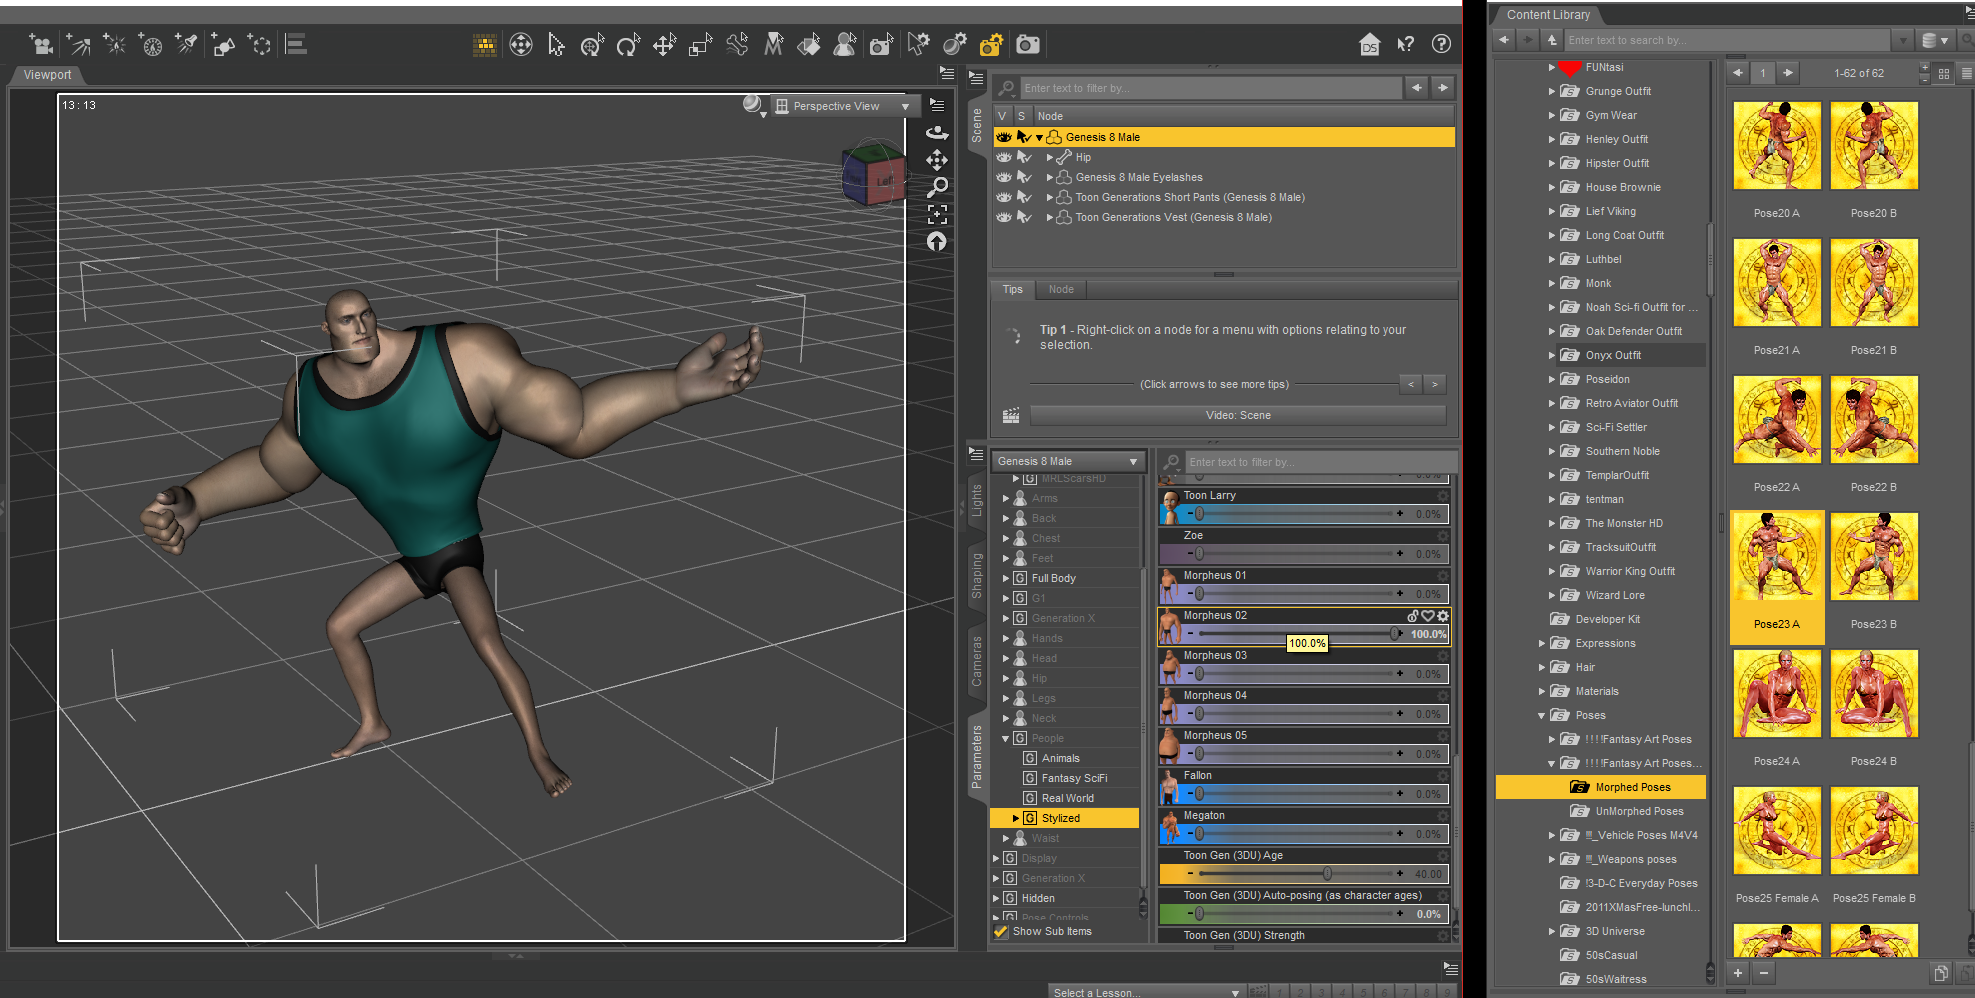Toggle visibility of Toon Generations Vest
The height and width of the screenshot is (998, 1975).
[x=1003, y=217]
